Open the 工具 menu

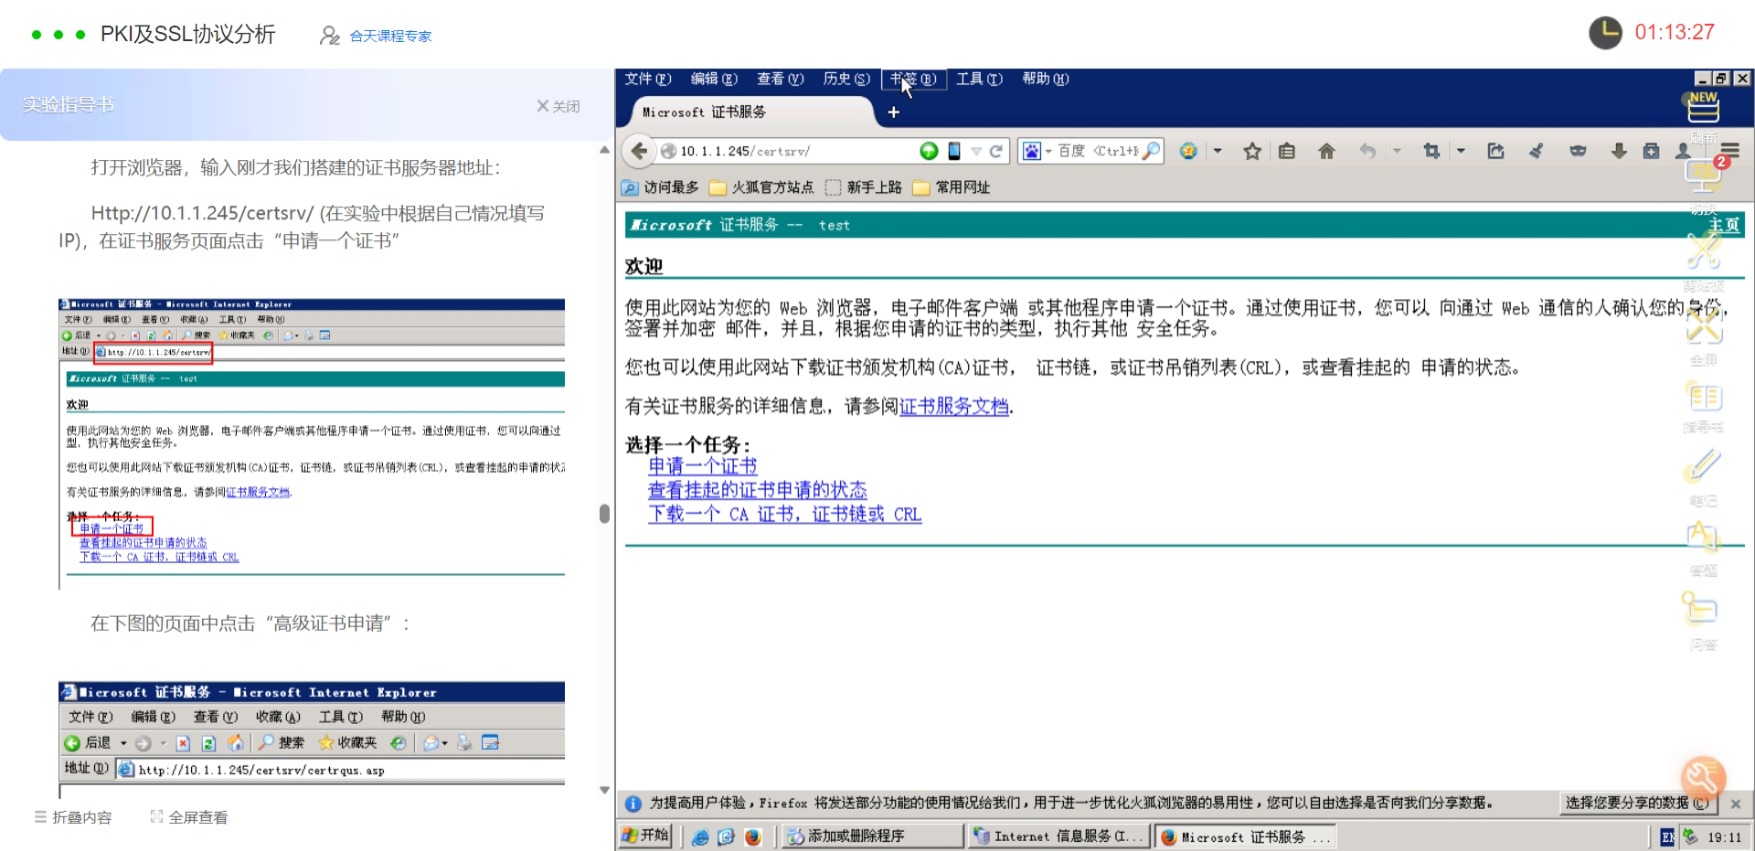coord(979,79)
